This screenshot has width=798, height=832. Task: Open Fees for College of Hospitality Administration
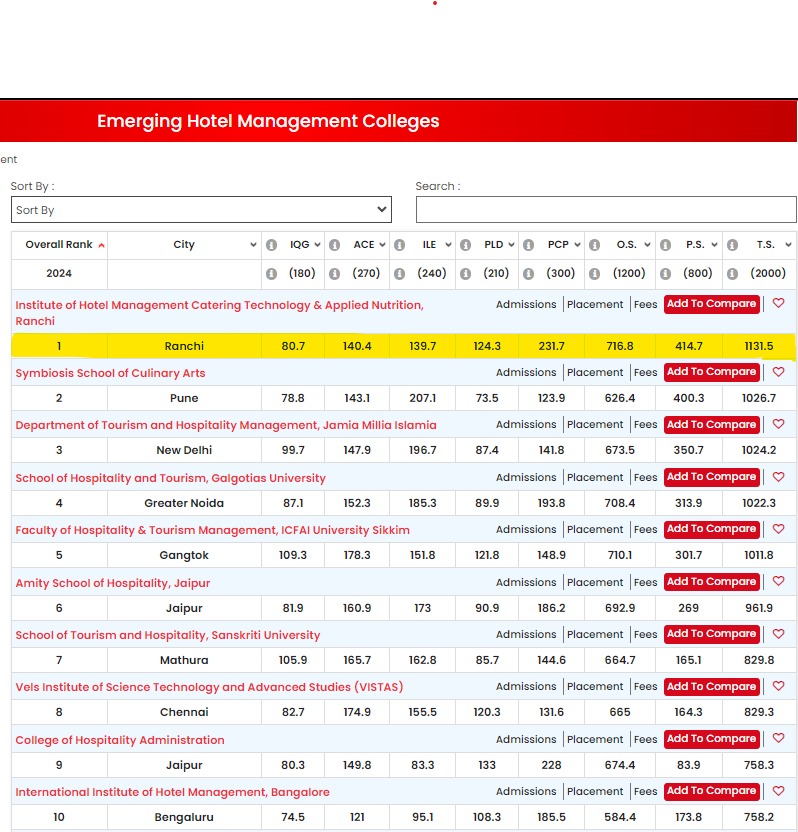coord(645,740)
